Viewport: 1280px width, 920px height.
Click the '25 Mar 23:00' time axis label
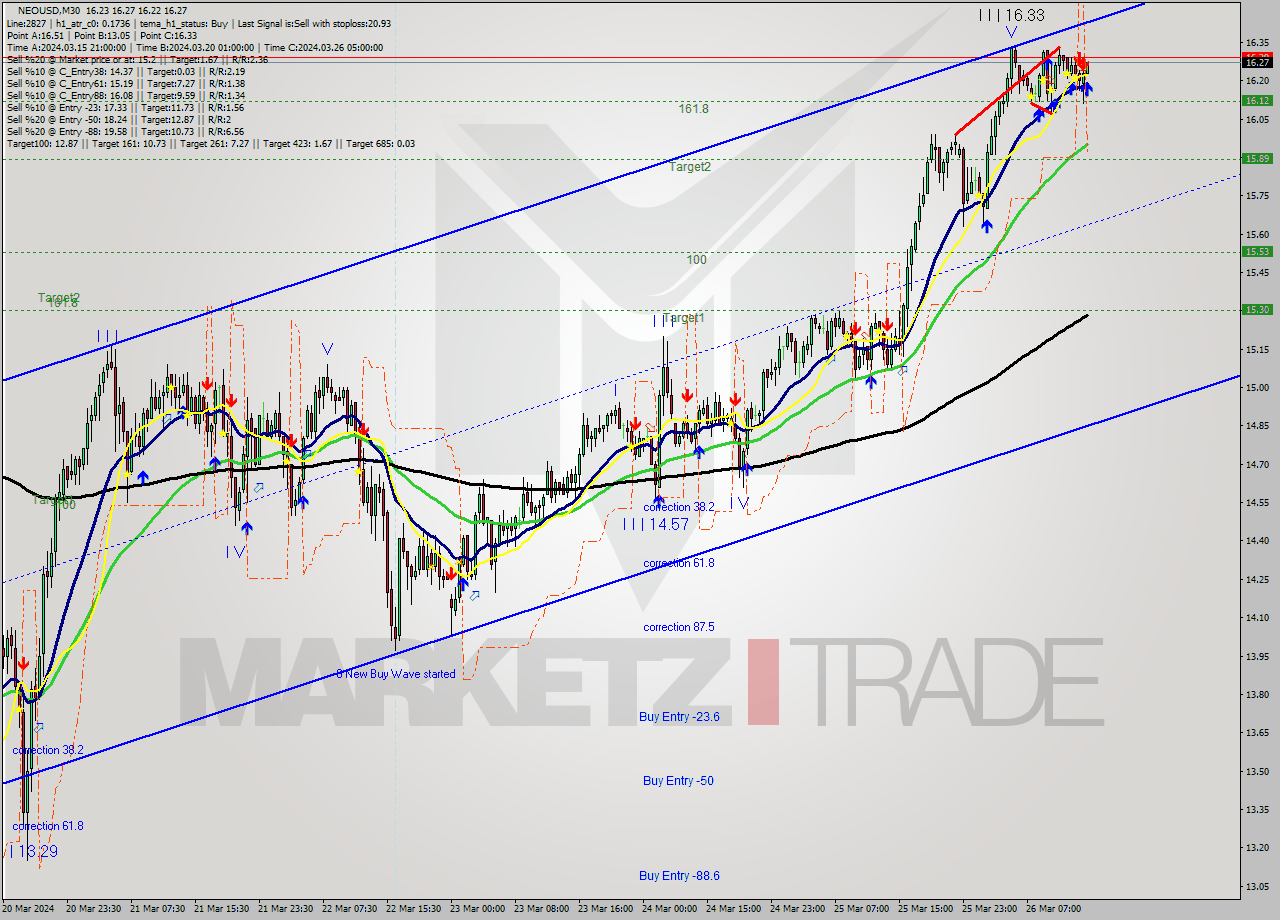989,908
